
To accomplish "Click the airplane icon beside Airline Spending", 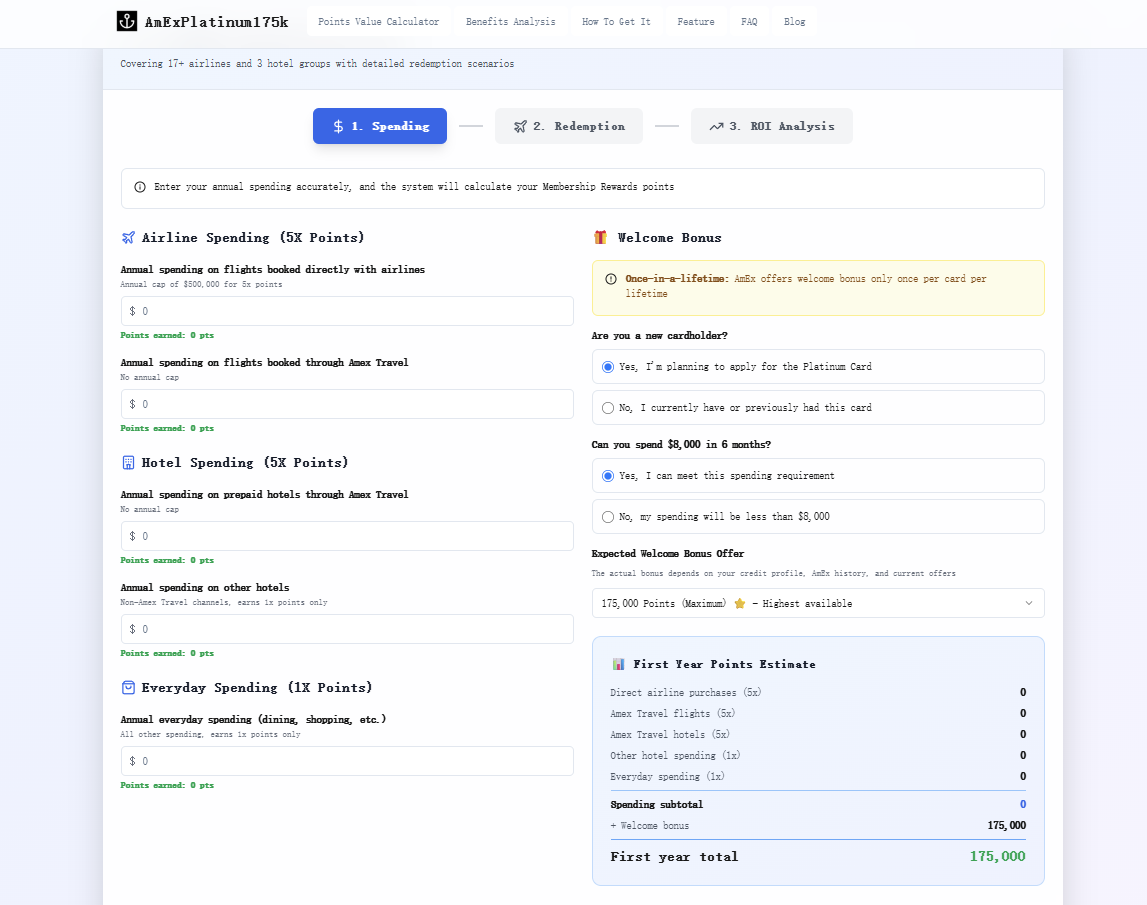I will (x=127, y=237).
